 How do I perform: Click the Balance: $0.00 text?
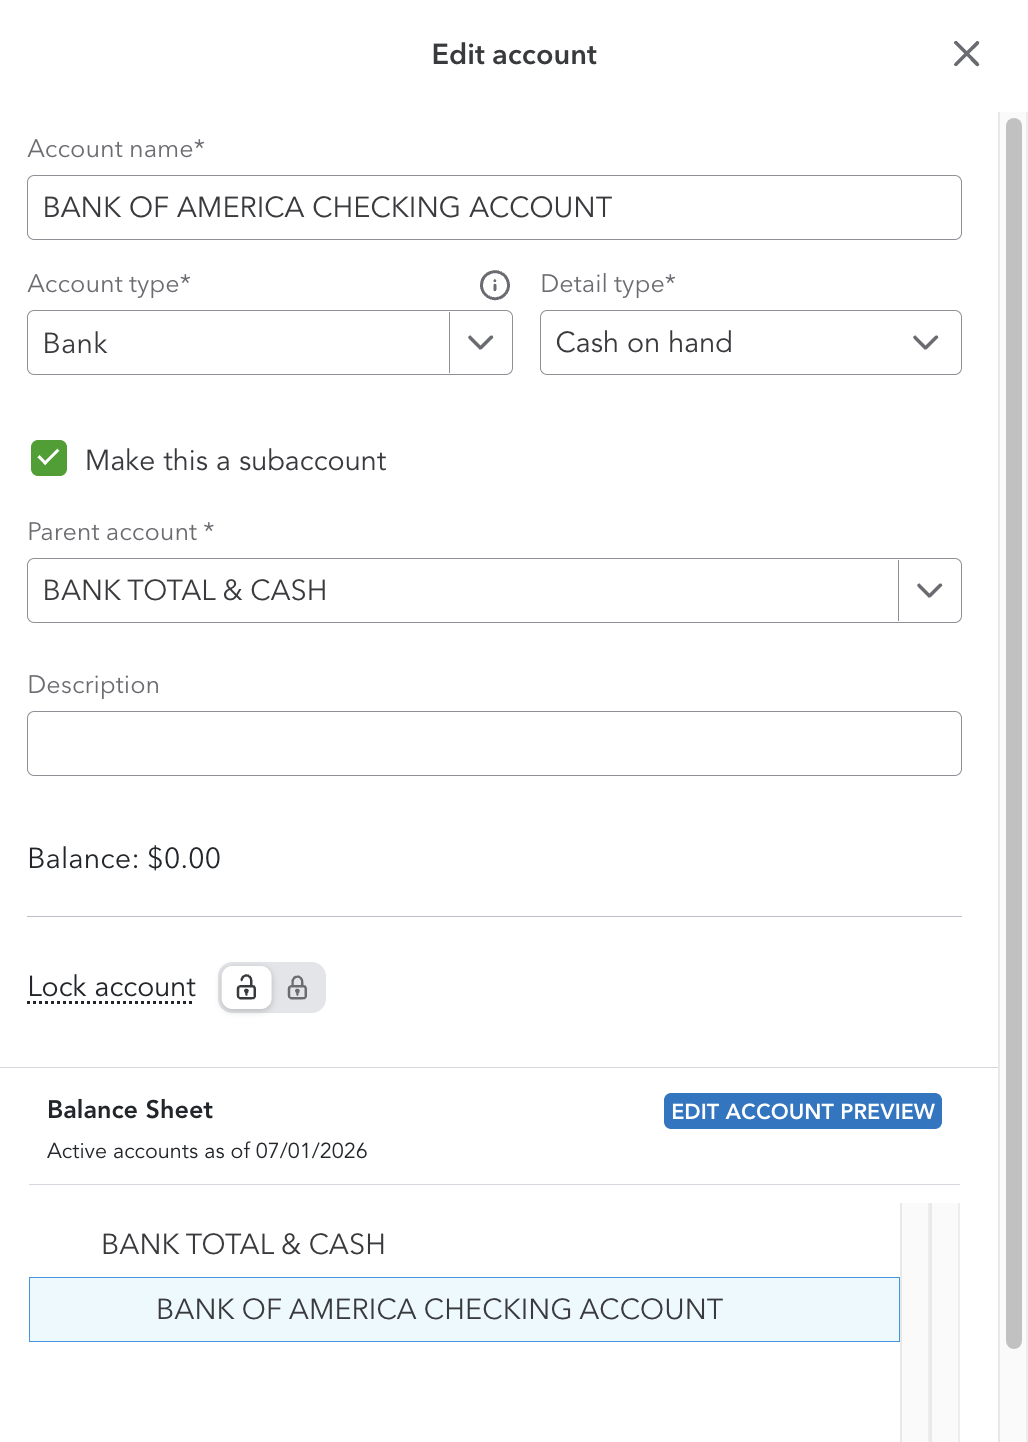(x=124, y=858)
